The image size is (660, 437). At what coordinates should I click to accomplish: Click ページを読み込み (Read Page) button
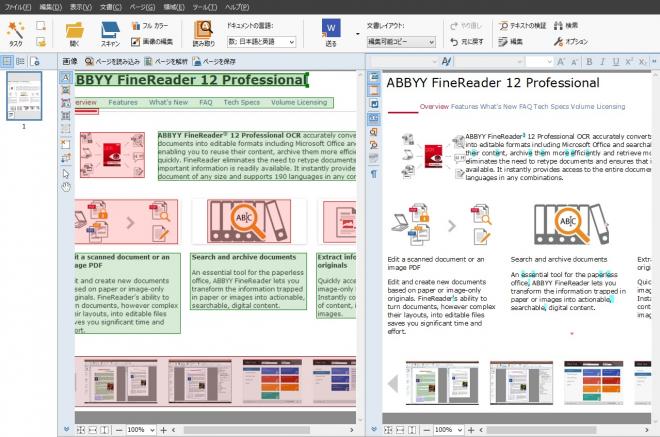(x=112, y=61)
